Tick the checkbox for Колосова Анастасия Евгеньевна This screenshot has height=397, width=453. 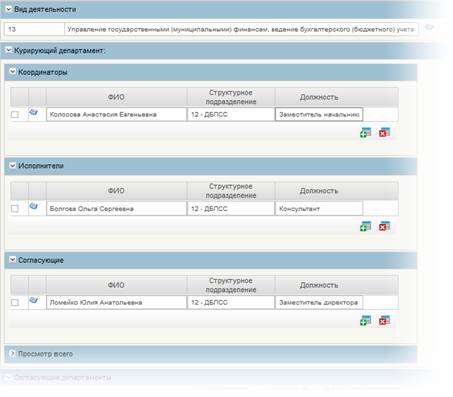(x=15, y=115)
